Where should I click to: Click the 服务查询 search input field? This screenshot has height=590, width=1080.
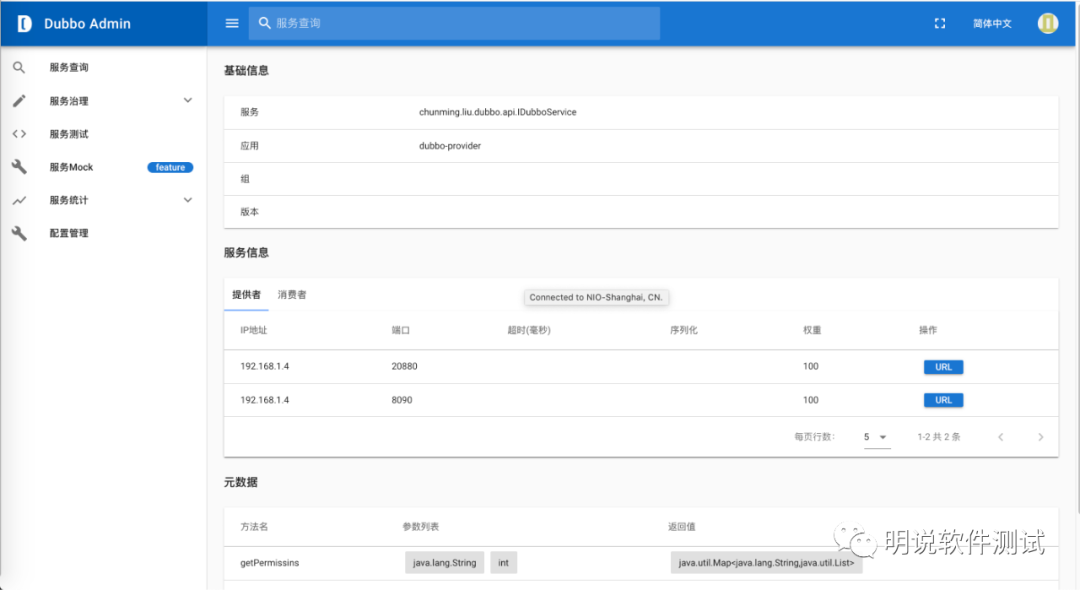460,23
